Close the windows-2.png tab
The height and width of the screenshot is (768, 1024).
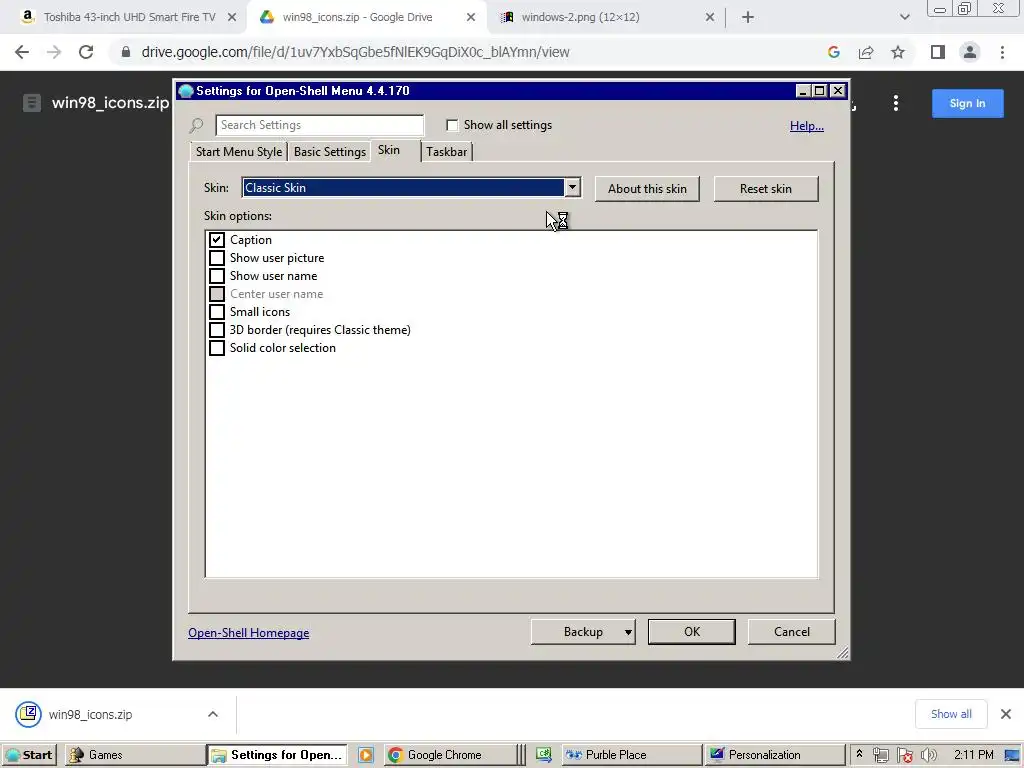pos(710,18)
